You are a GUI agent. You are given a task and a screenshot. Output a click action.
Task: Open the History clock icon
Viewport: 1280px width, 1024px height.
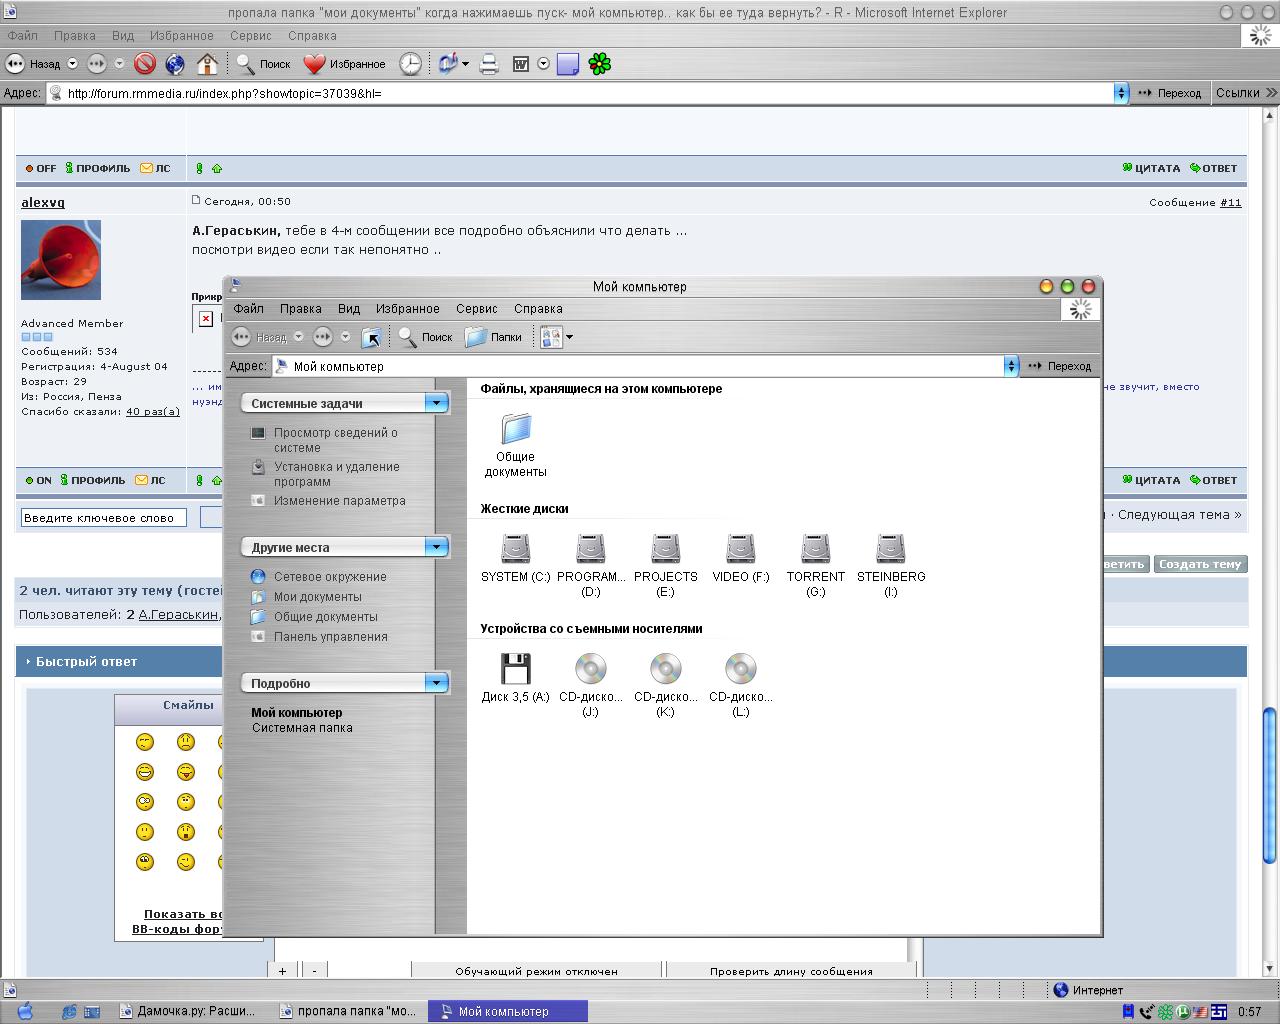tap(411, 64)
